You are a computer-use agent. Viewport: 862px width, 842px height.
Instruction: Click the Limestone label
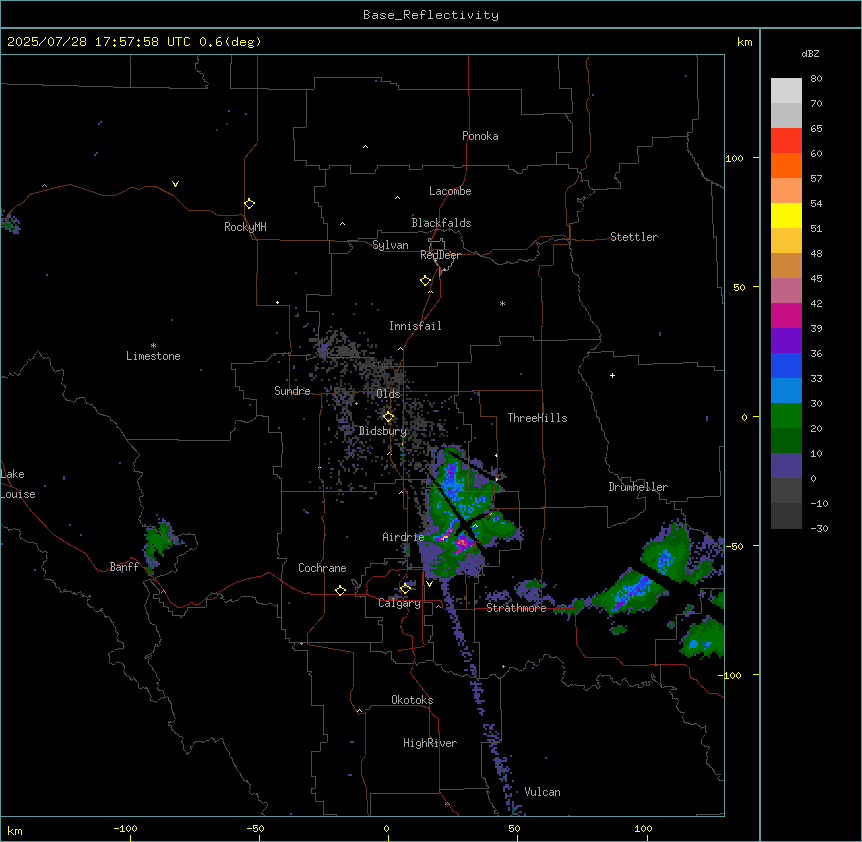[153, 356]
